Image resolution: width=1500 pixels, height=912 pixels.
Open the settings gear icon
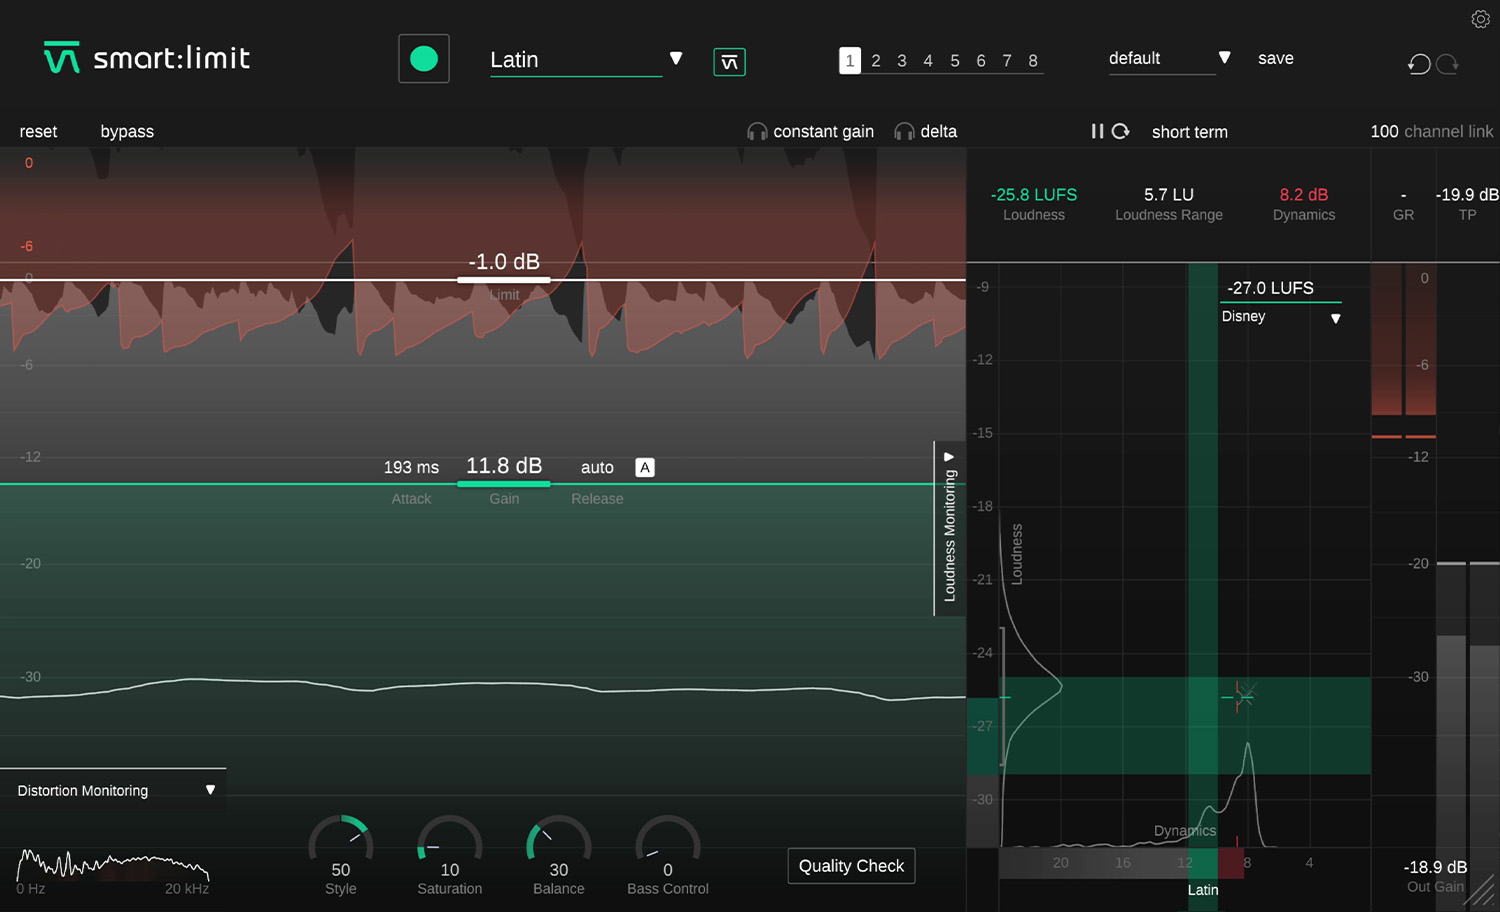click(1480, 19)
